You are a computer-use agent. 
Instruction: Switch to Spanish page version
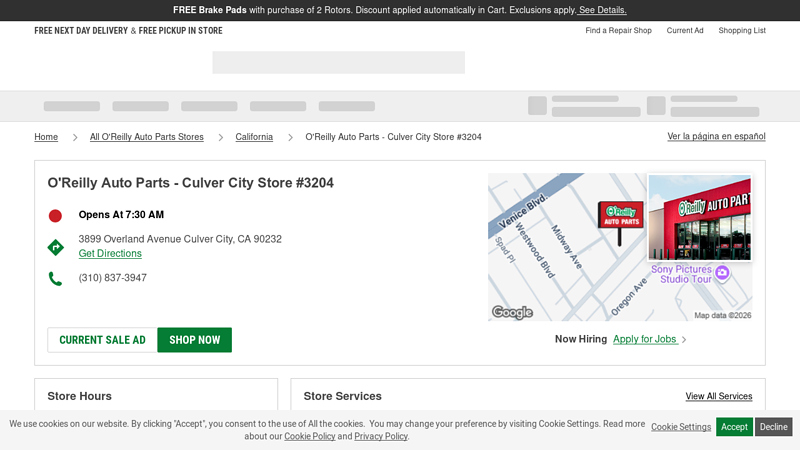716,136
